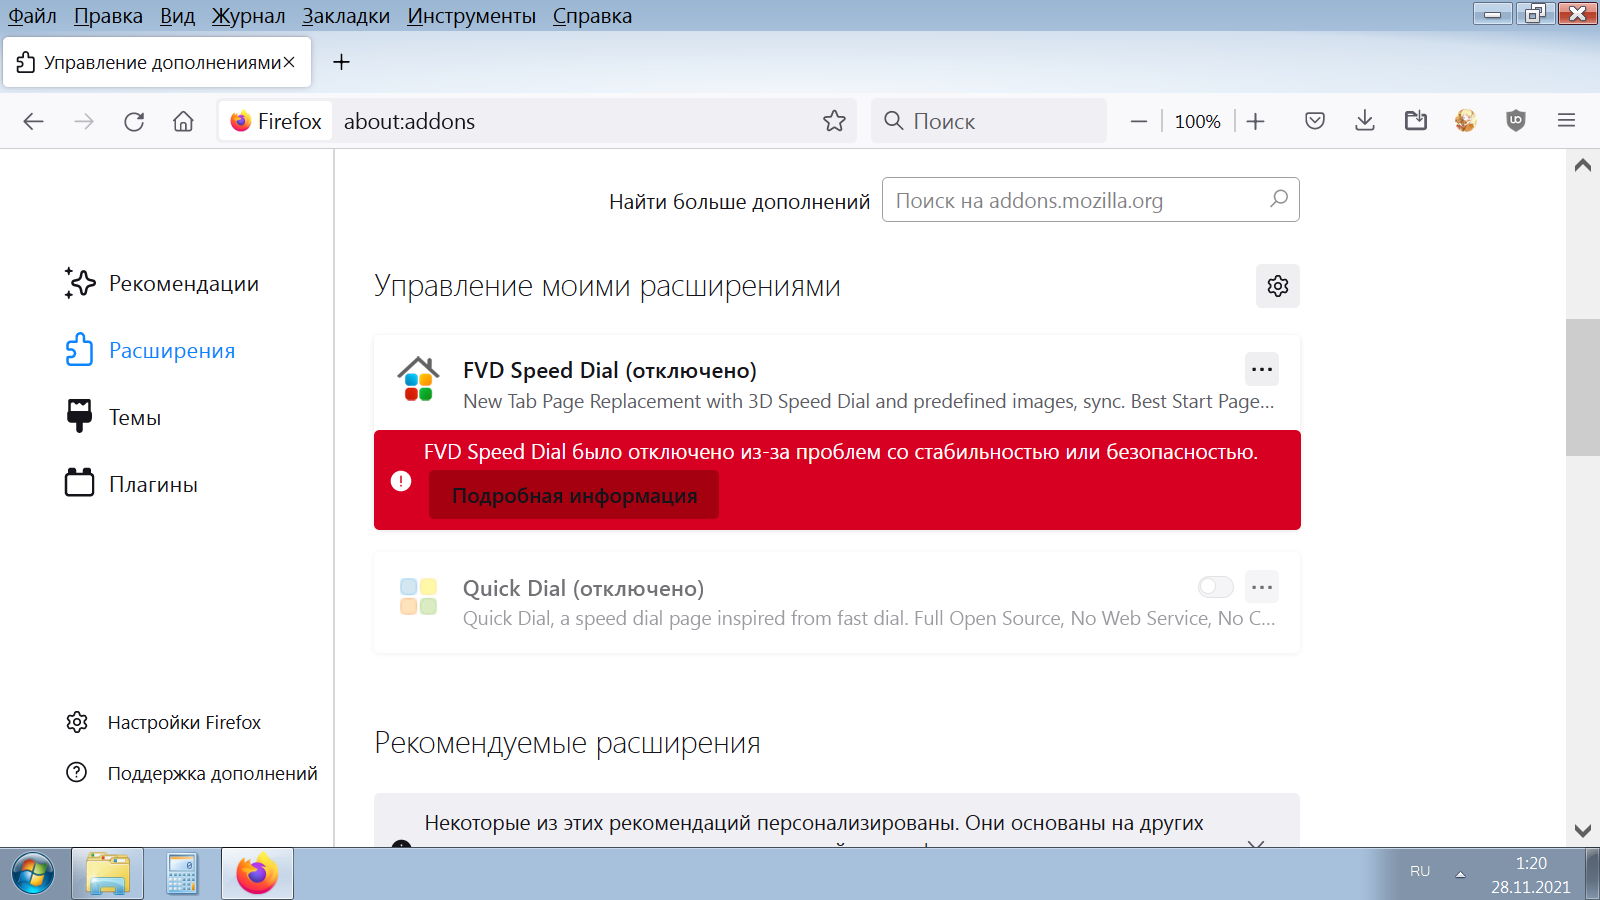Zoom in with the plus button
Viewport: 1600px width, 900px height.
1256,121
